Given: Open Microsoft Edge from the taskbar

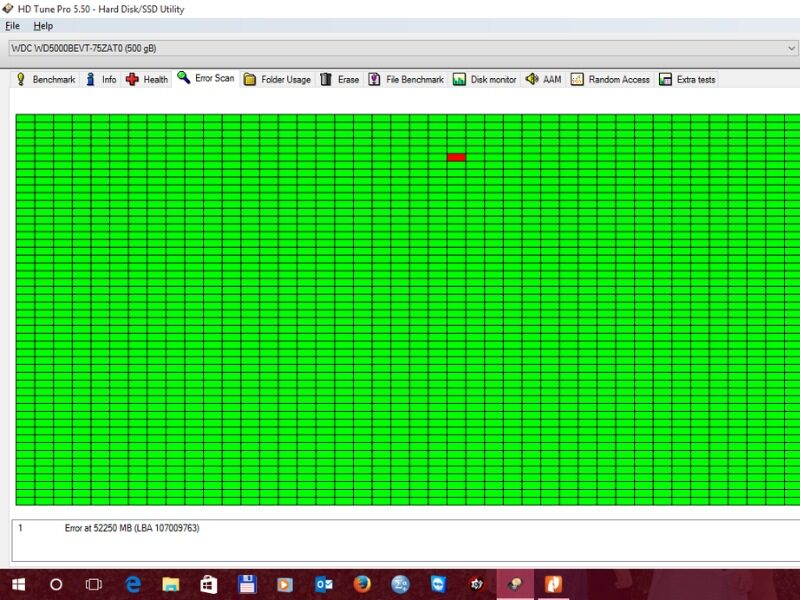Looking at the screenshot, I should (x=133, y=584).
